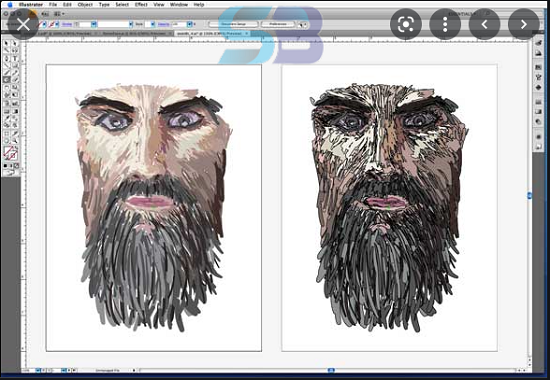Open the Window menu
This screenshot has height=380, width=550.
click(179, 5)
